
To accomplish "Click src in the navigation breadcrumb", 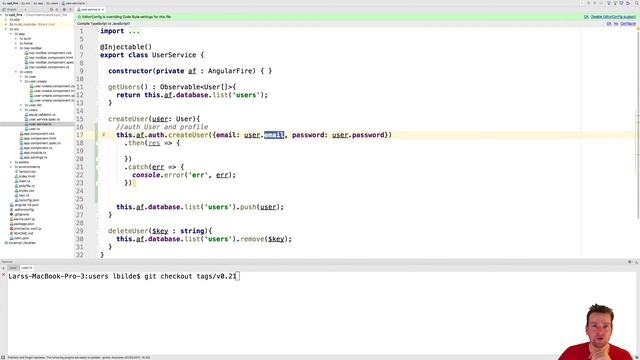I will 25,3.
